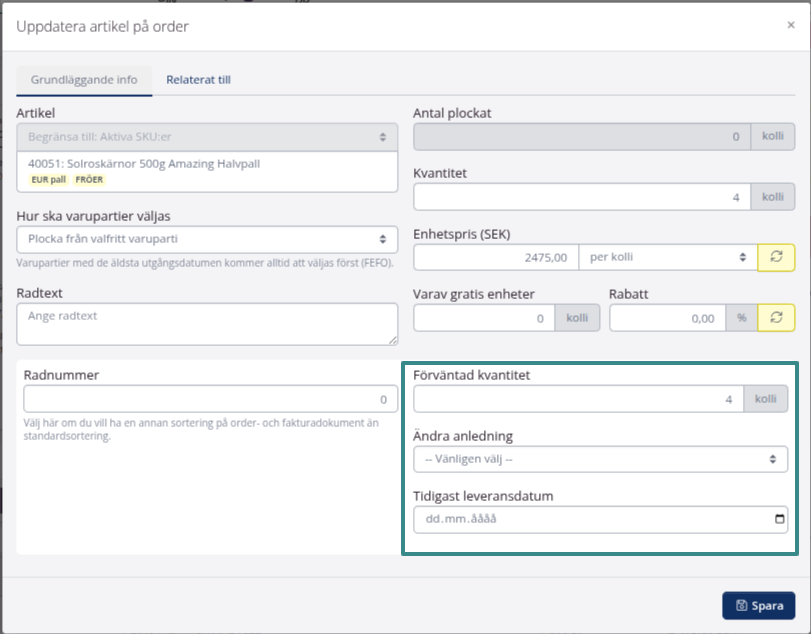The image size is (811, 634).
Task: Click the Enhetspris amount field
Action: pyautogui.click(x=494, y=258)
